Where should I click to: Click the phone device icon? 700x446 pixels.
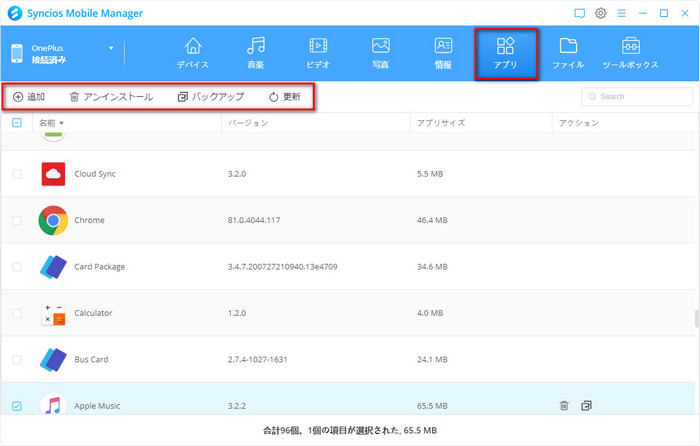[x=17, y=54]
